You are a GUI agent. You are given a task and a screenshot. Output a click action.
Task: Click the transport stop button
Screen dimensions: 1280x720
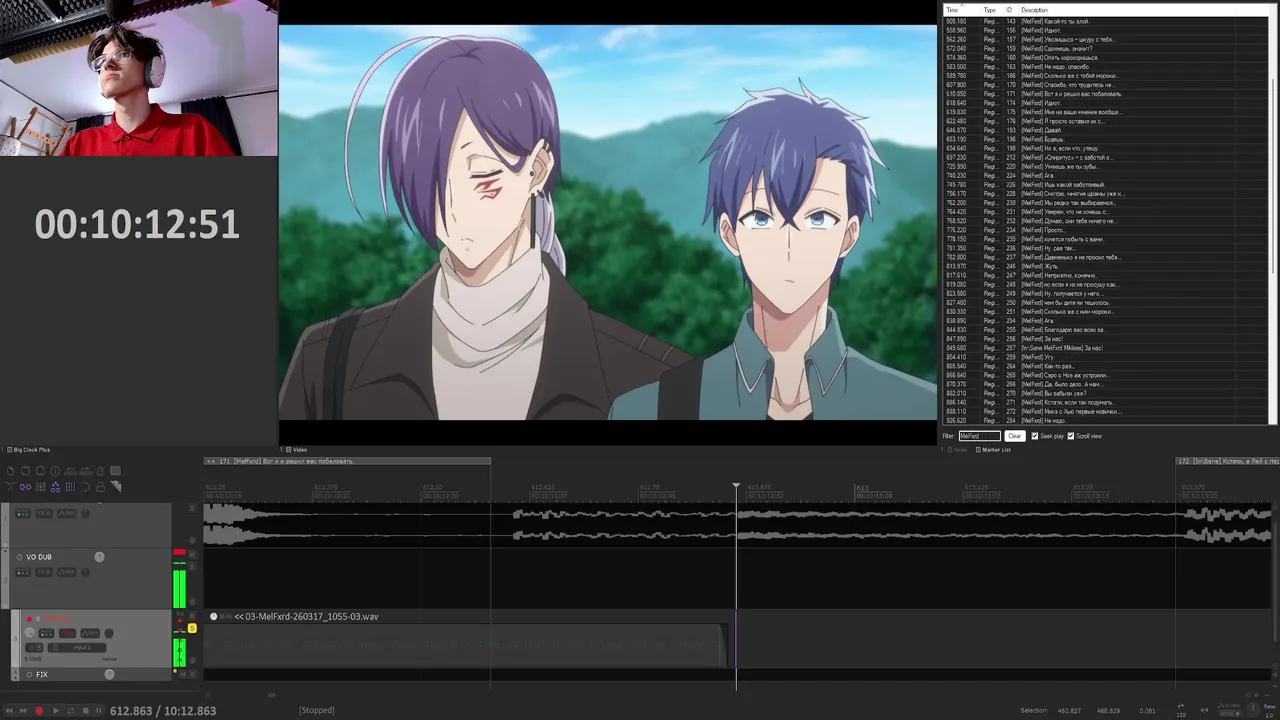tap(85, 711)
